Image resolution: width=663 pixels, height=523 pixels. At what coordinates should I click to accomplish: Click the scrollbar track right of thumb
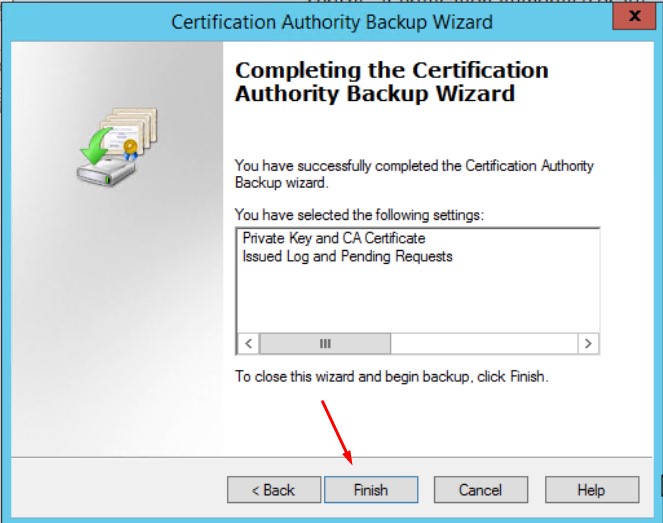click(x=482, y=343)
